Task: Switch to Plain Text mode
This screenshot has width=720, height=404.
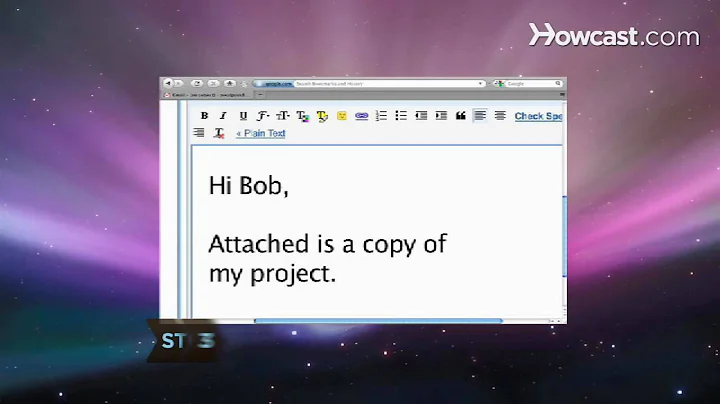Action: tap(261, 133)
